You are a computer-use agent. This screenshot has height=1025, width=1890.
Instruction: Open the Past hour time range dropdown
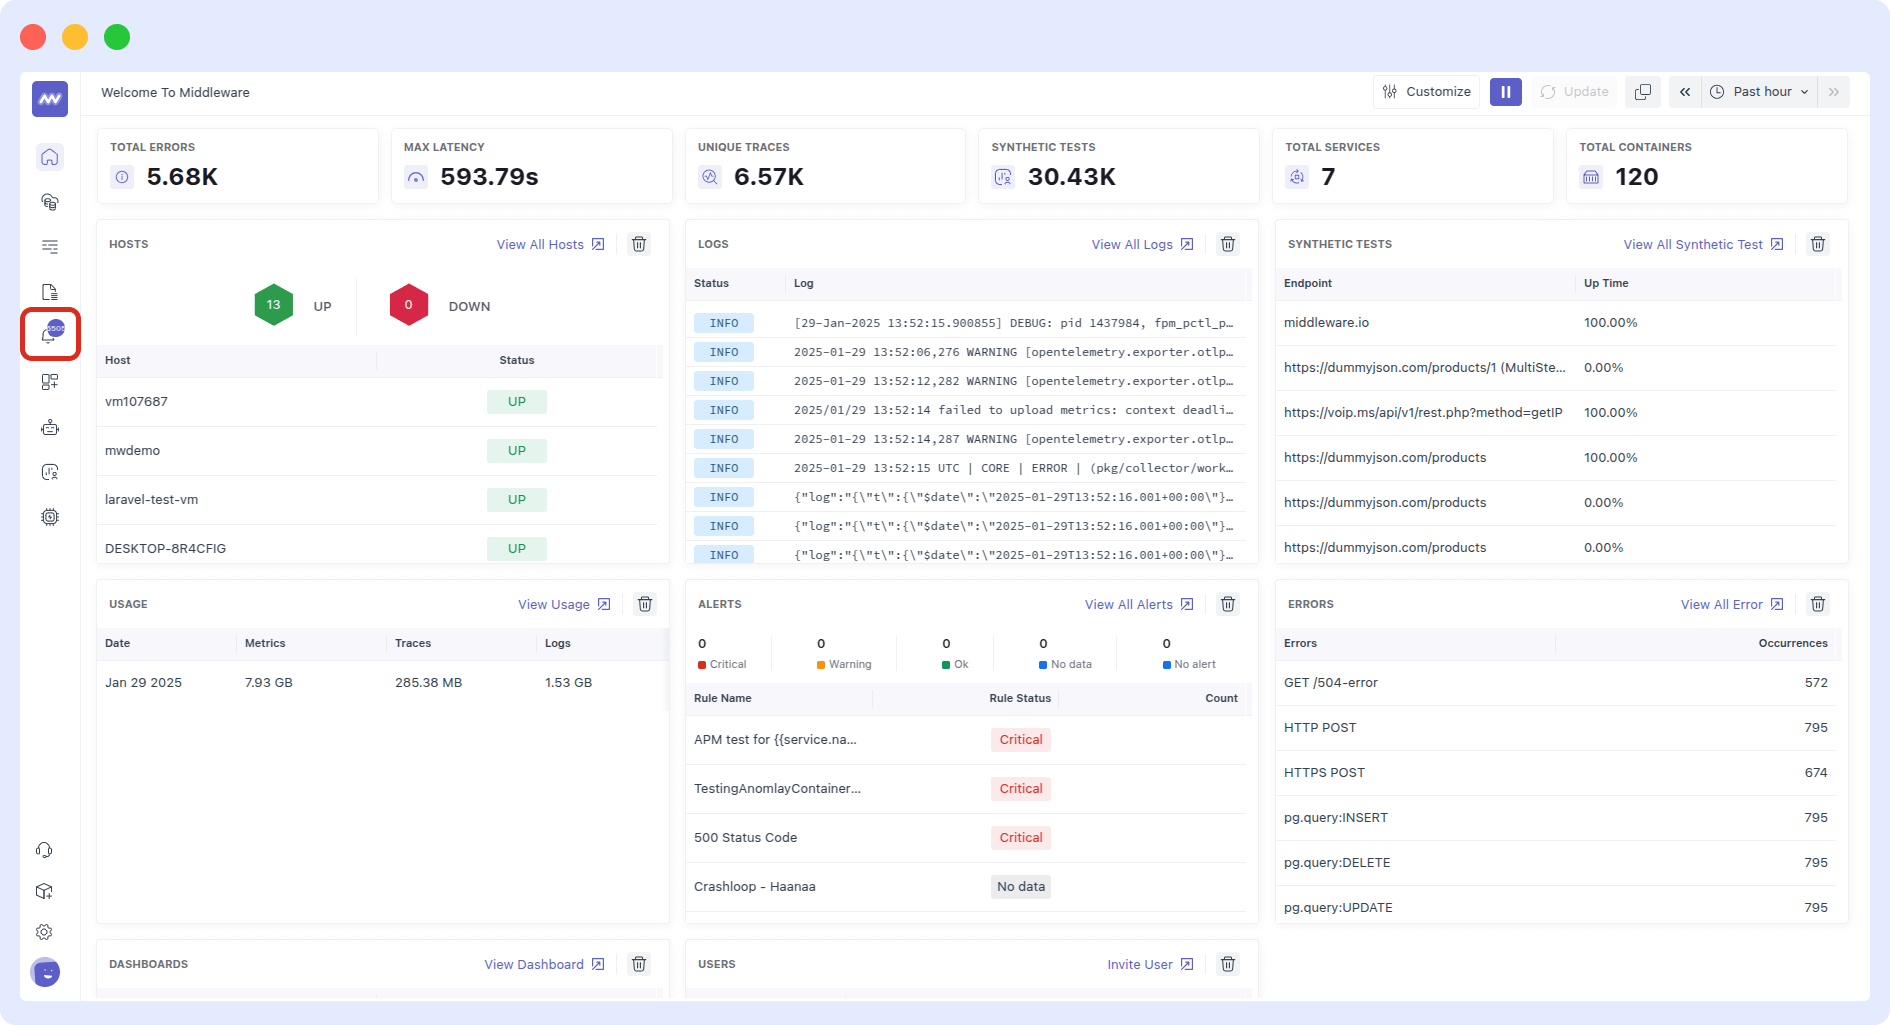coord(1760,91)
